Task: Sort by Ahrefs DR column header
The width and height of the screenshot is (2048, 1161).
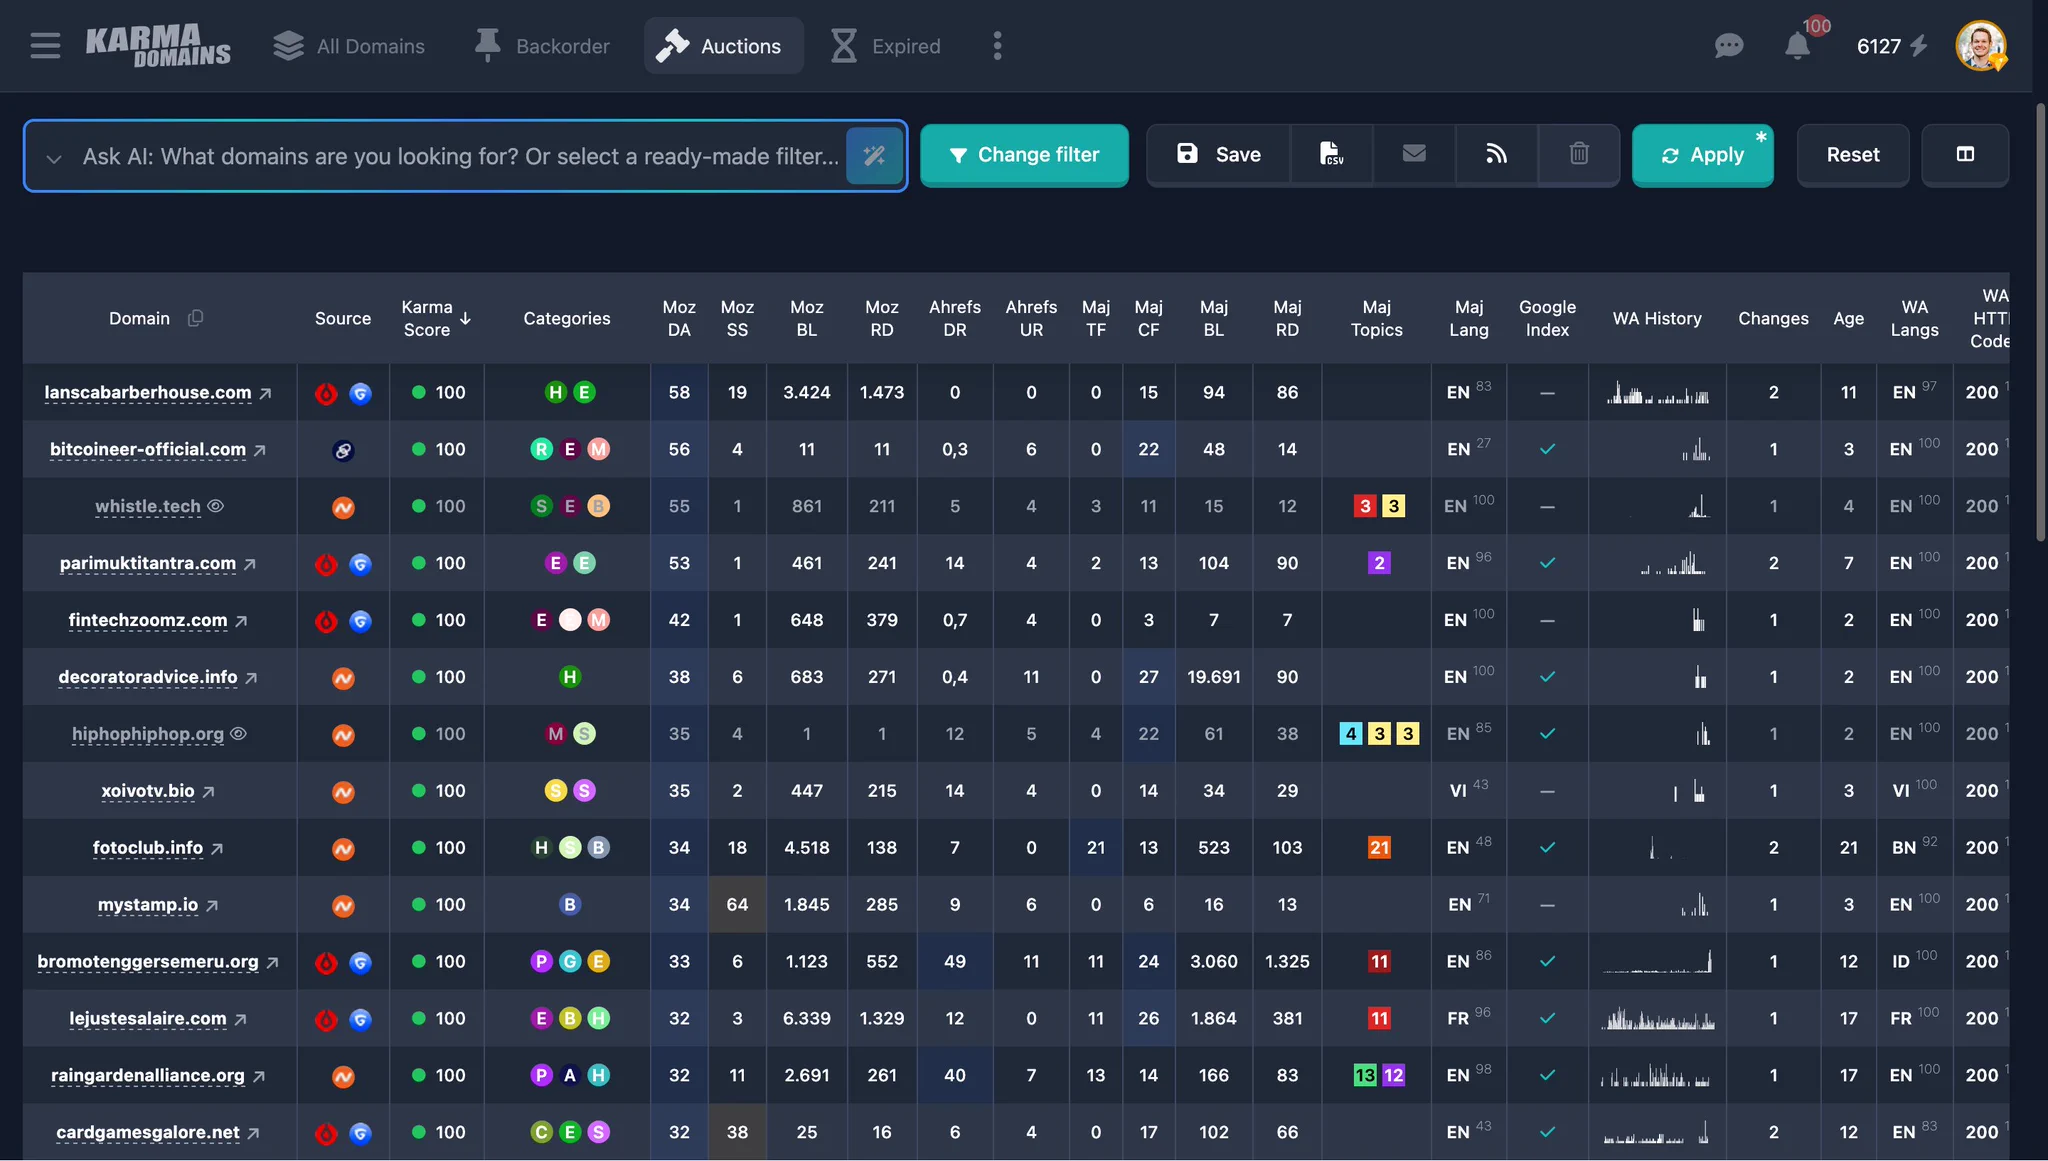Action: tap(955, 318)
